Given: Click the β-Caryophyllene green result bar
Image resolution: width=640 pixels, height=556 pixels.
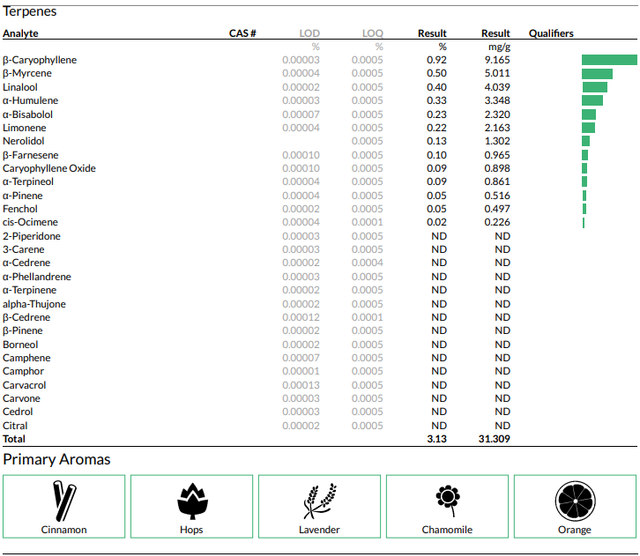Looking at the screenshot, I should pos(609,60).
